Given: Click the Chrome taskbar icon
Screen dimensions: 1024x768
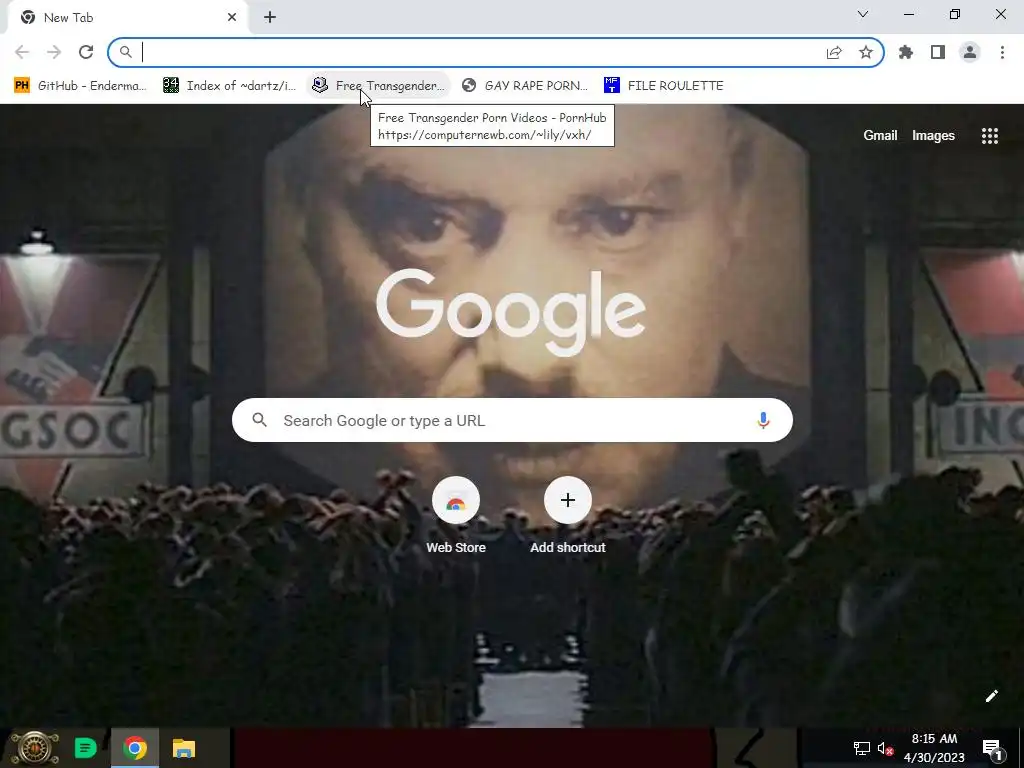Looking at the screenshot, I should pyautogui.click(x=135, y=748).
